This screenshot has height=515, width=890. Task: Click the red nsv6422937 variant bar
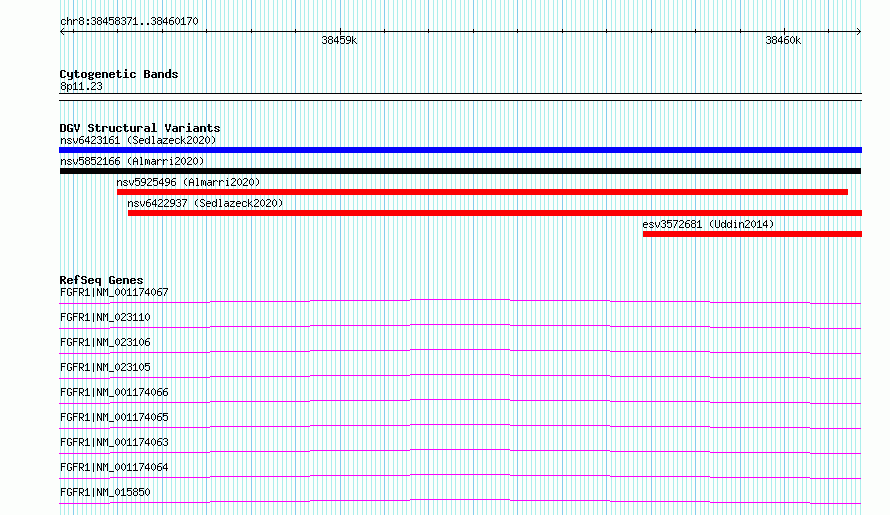pos(495,213)
